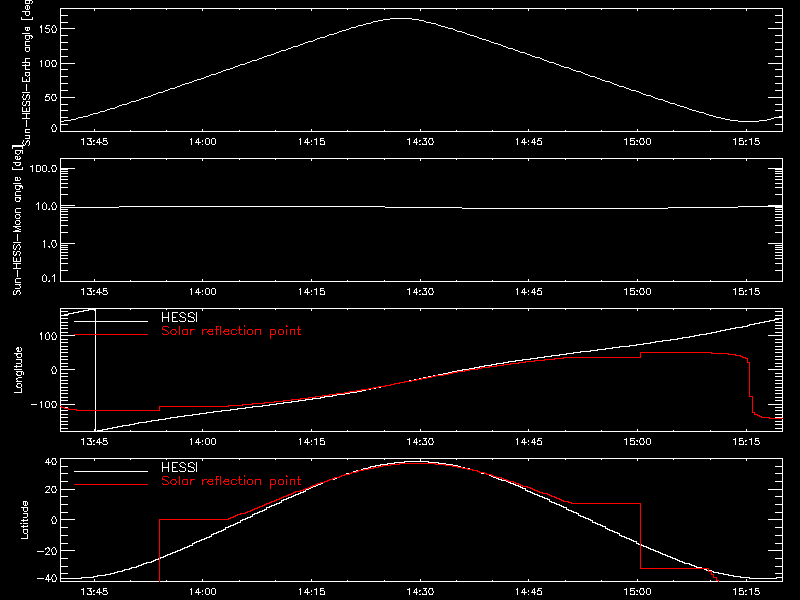
Task: Click the flat Sun-HESSI-Moon angle line
Action: [x=421, y=207]
